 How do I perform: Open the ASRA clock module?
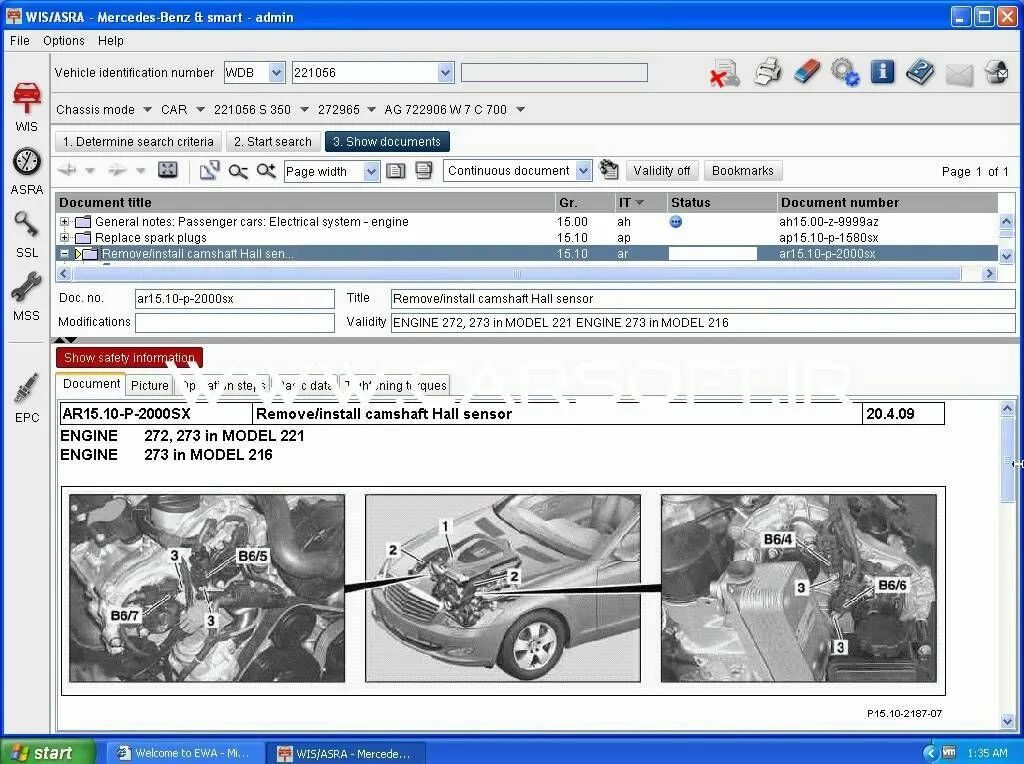point(26,172)
